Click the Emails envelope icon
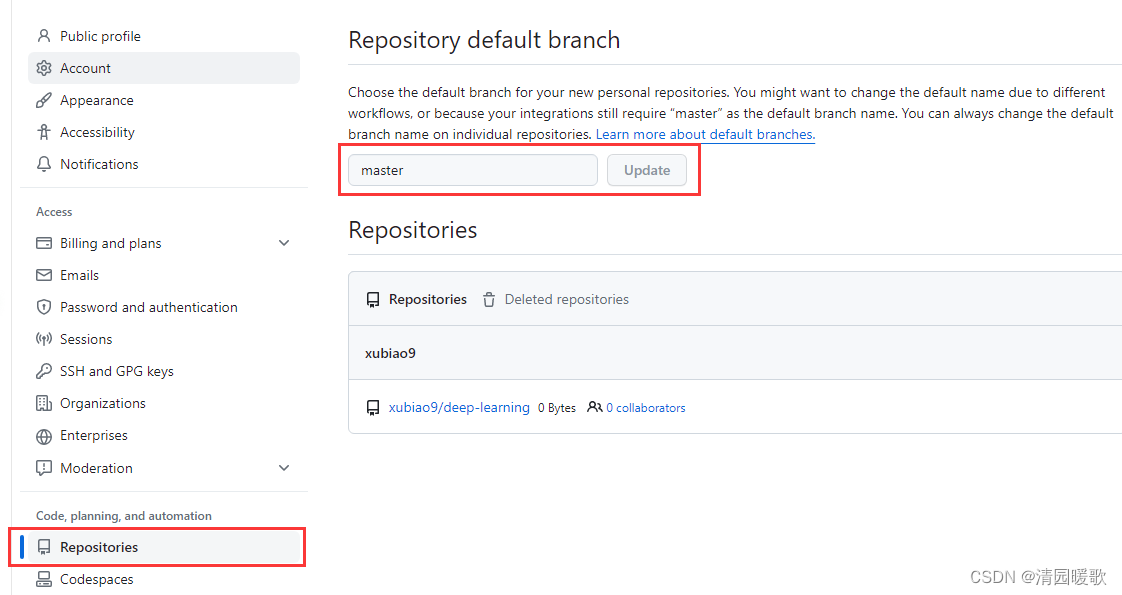Image resolution: width=1122 pixels, height=595 pixels. pyautogui.click(x=44, y=275)
